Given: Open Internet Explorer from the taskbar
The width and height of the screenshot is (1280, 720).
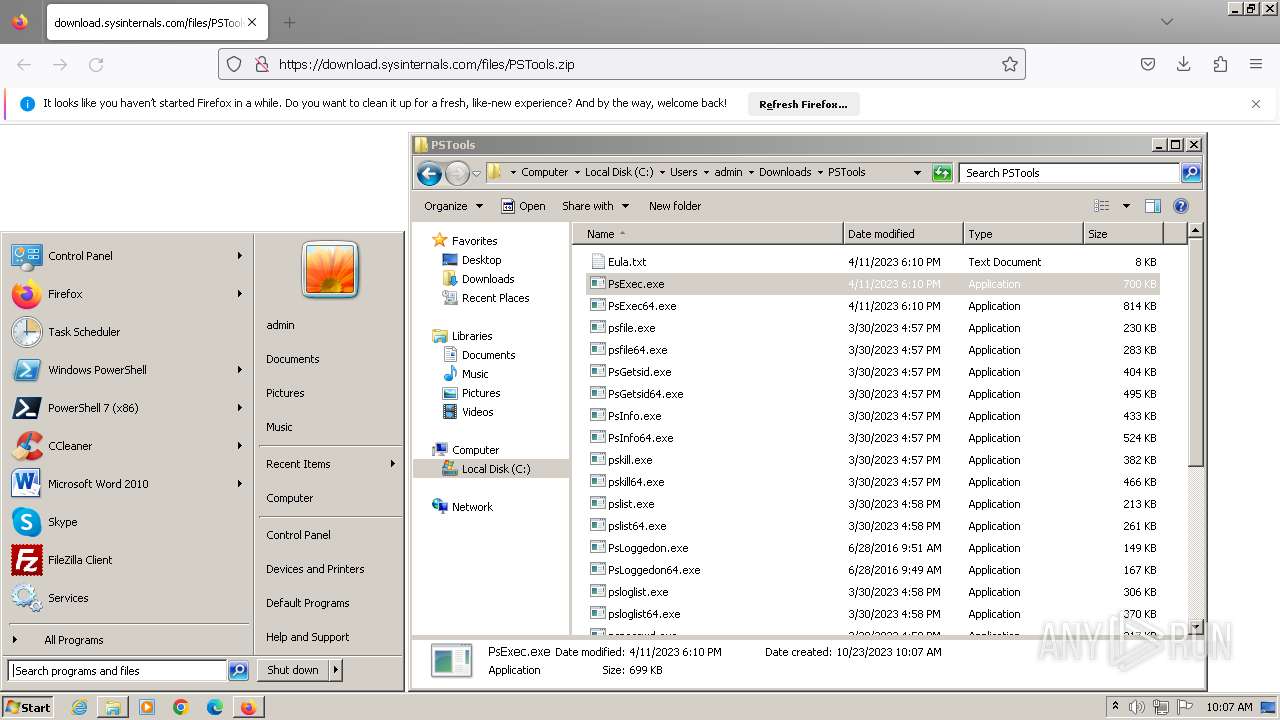Looking at the screenshot, I should click(79, 707).
